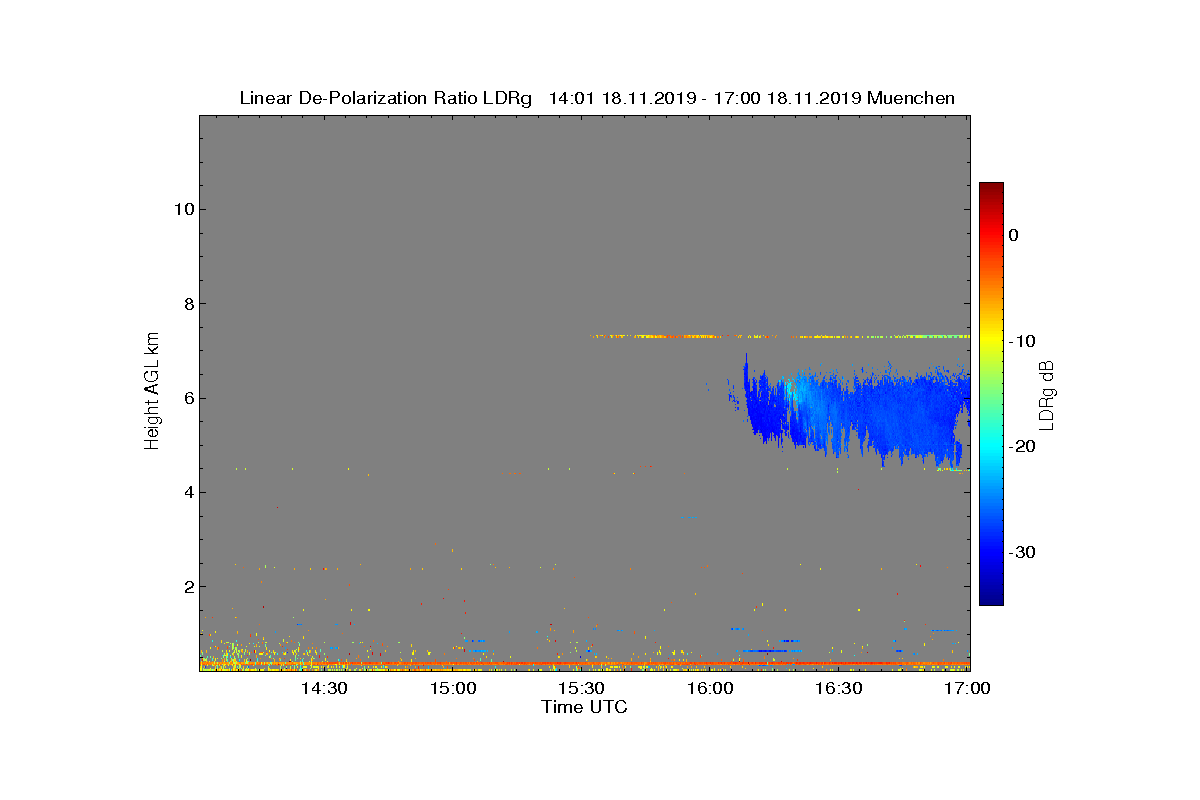Click the colorbar value label -30

pos(1022,552)
